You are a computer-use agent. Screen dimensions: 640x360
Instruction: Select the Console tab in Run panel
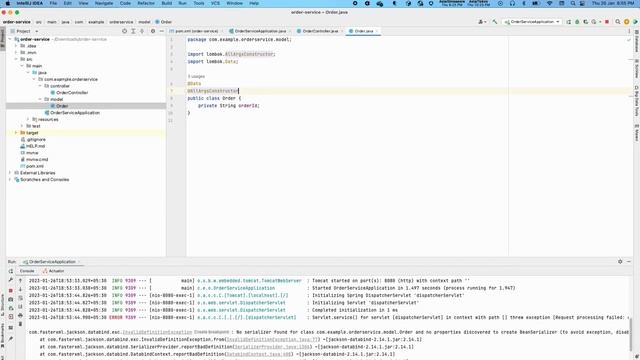click(x=27, y=271)
